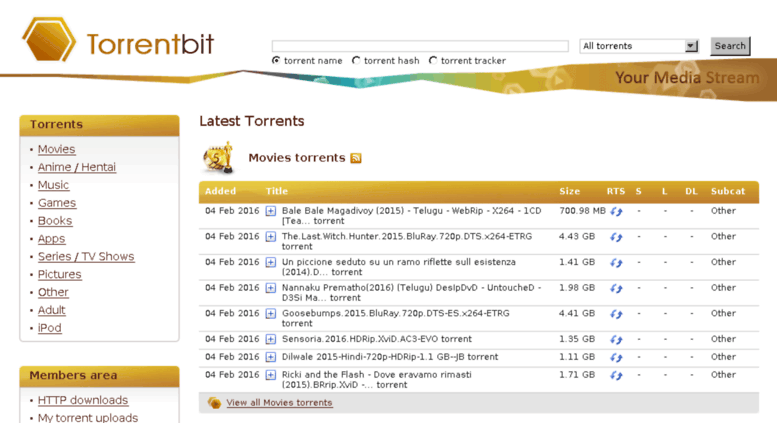Open the Books category link

[x=55, y=220]
